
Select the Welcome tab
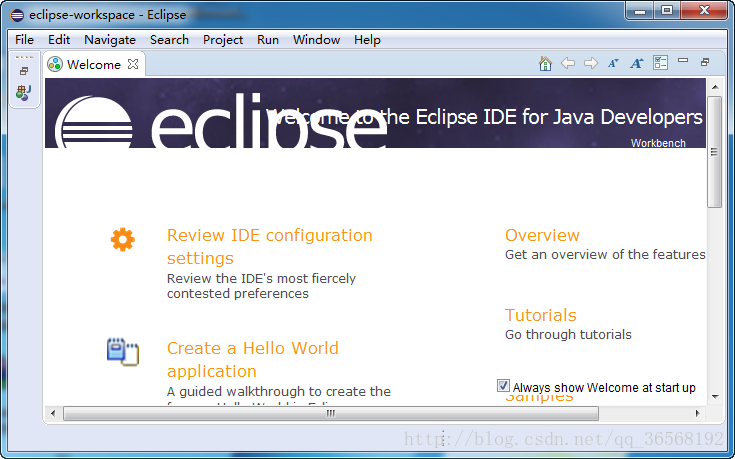pos(94,64)
